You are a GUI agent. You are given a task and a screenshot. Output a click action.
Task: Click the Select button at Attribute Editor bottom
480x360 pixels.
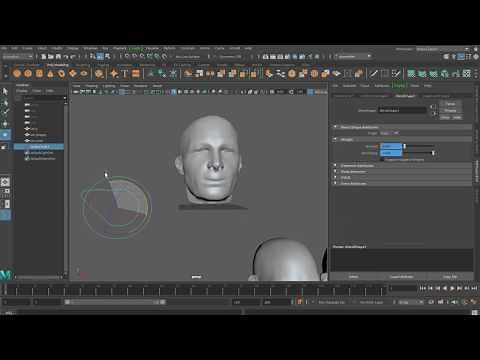(353, 277)
